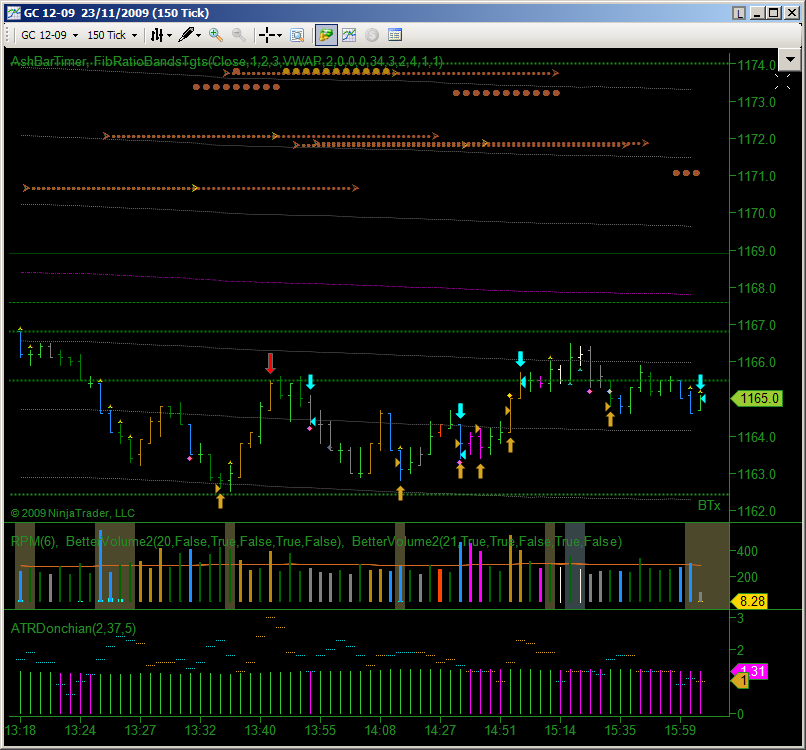Open the Indicators chart icon

click(349, 35)
